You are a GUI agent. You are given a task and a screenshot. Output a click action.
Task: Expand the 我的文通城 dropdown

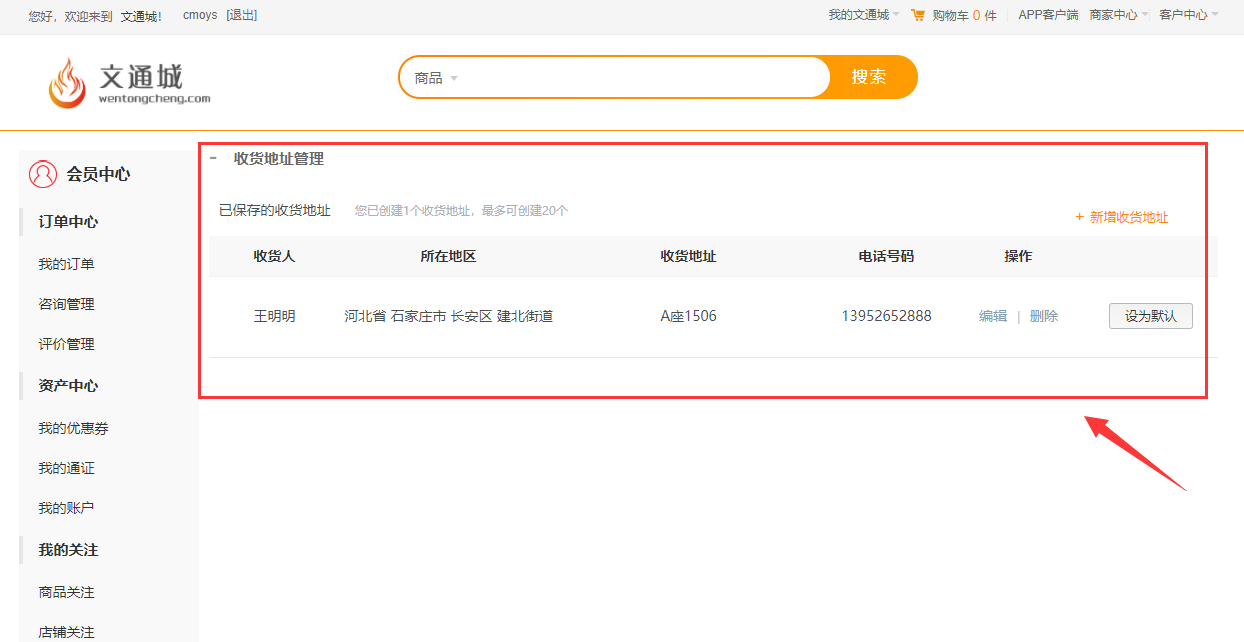(x=864, y=15)
